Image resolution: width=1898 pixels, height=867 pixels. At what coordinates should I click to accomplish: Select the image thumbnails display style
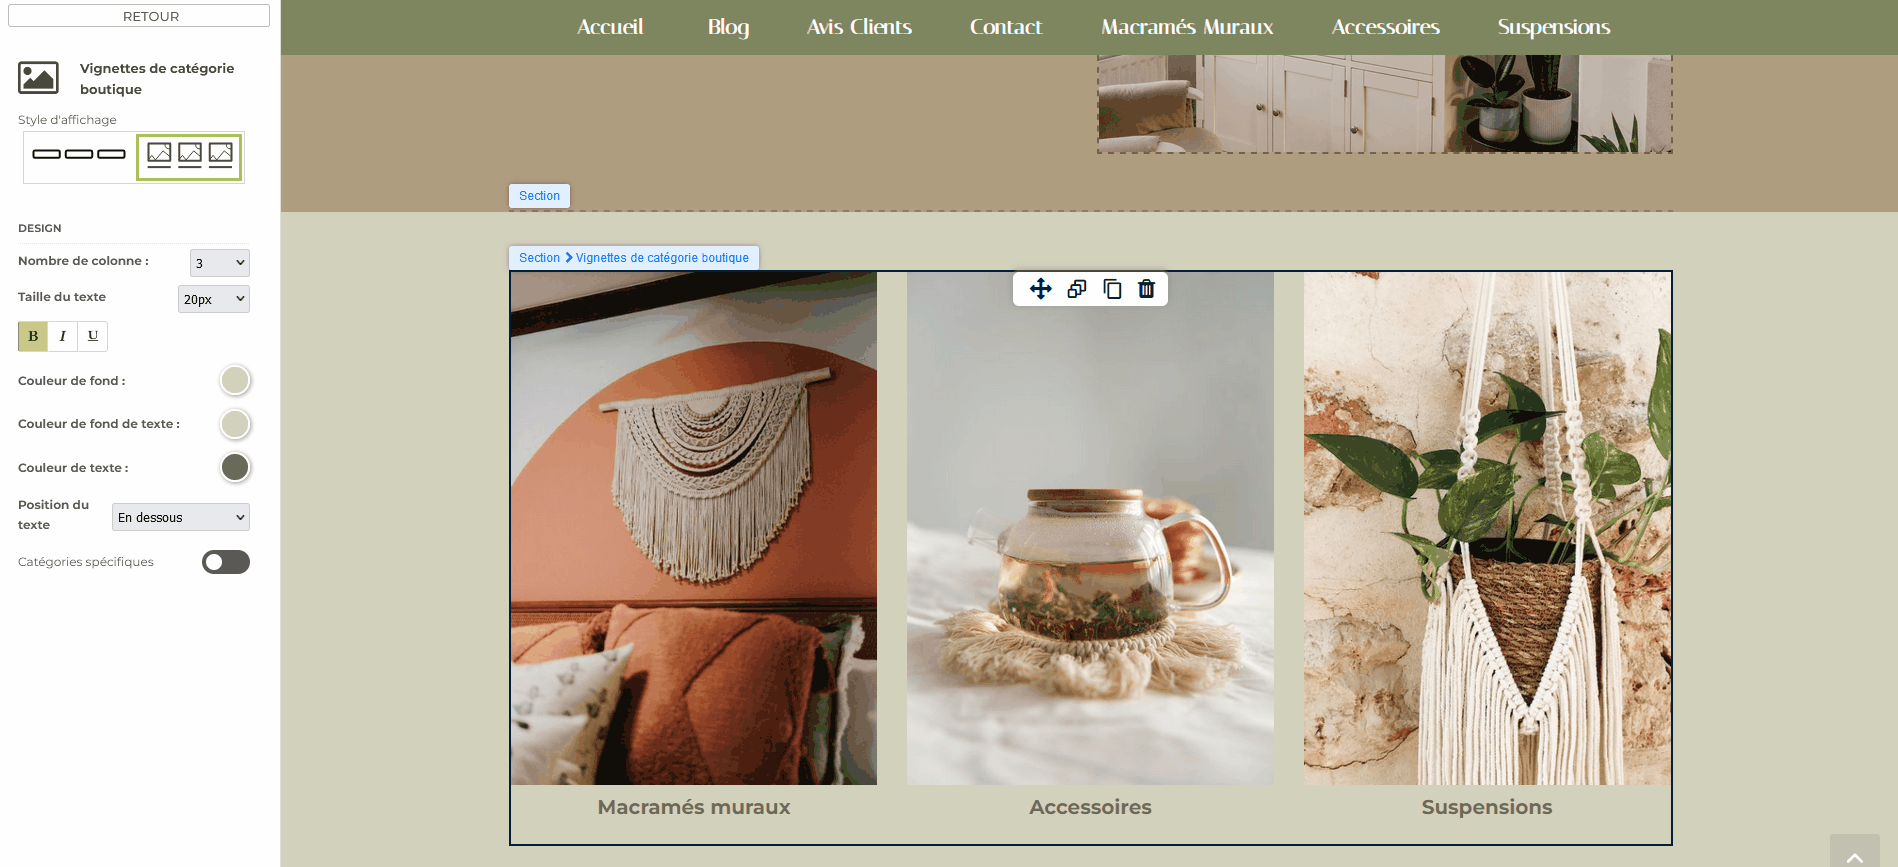tap(190, 156)
